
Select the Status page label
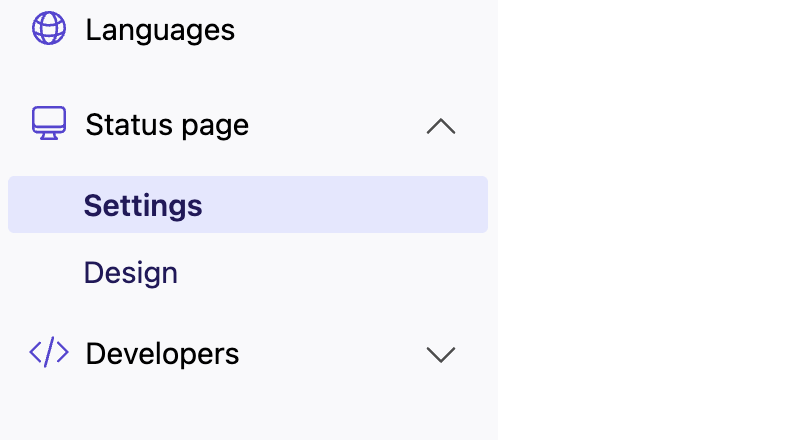[x=167, y=125]
